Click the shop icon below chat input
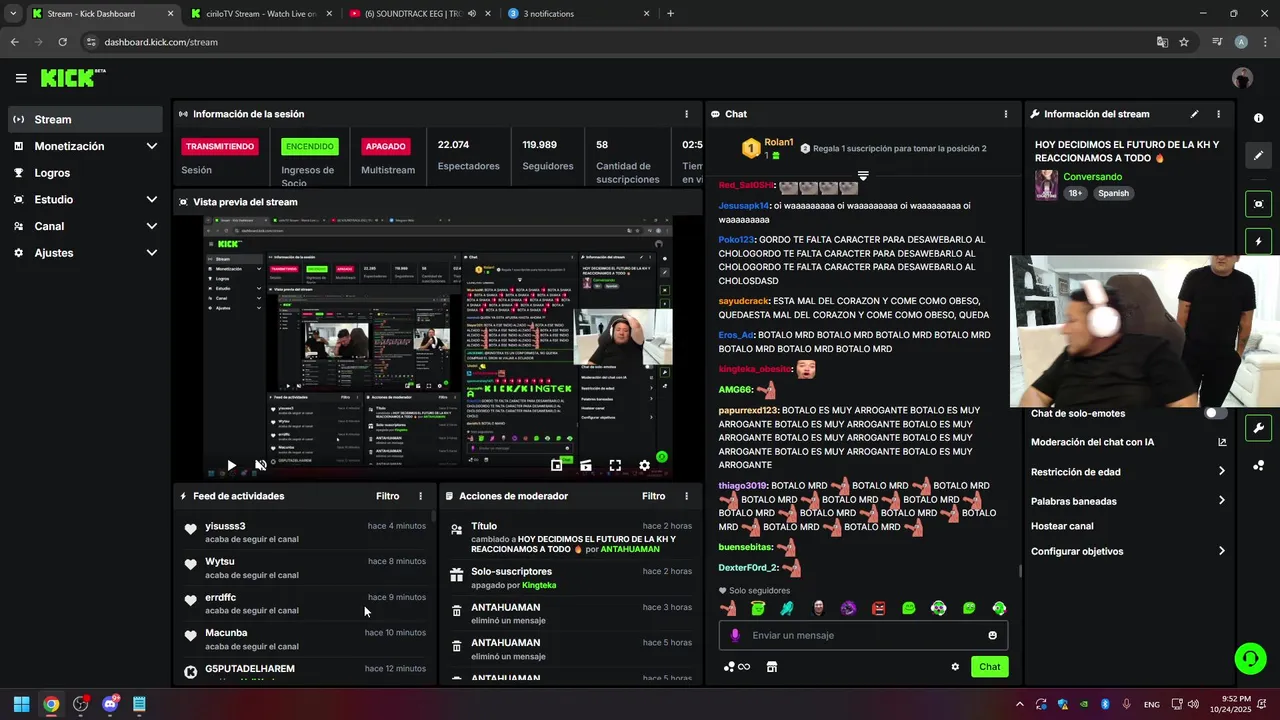This screenshot has width=1280, height=720. click(x=771, y=667)
